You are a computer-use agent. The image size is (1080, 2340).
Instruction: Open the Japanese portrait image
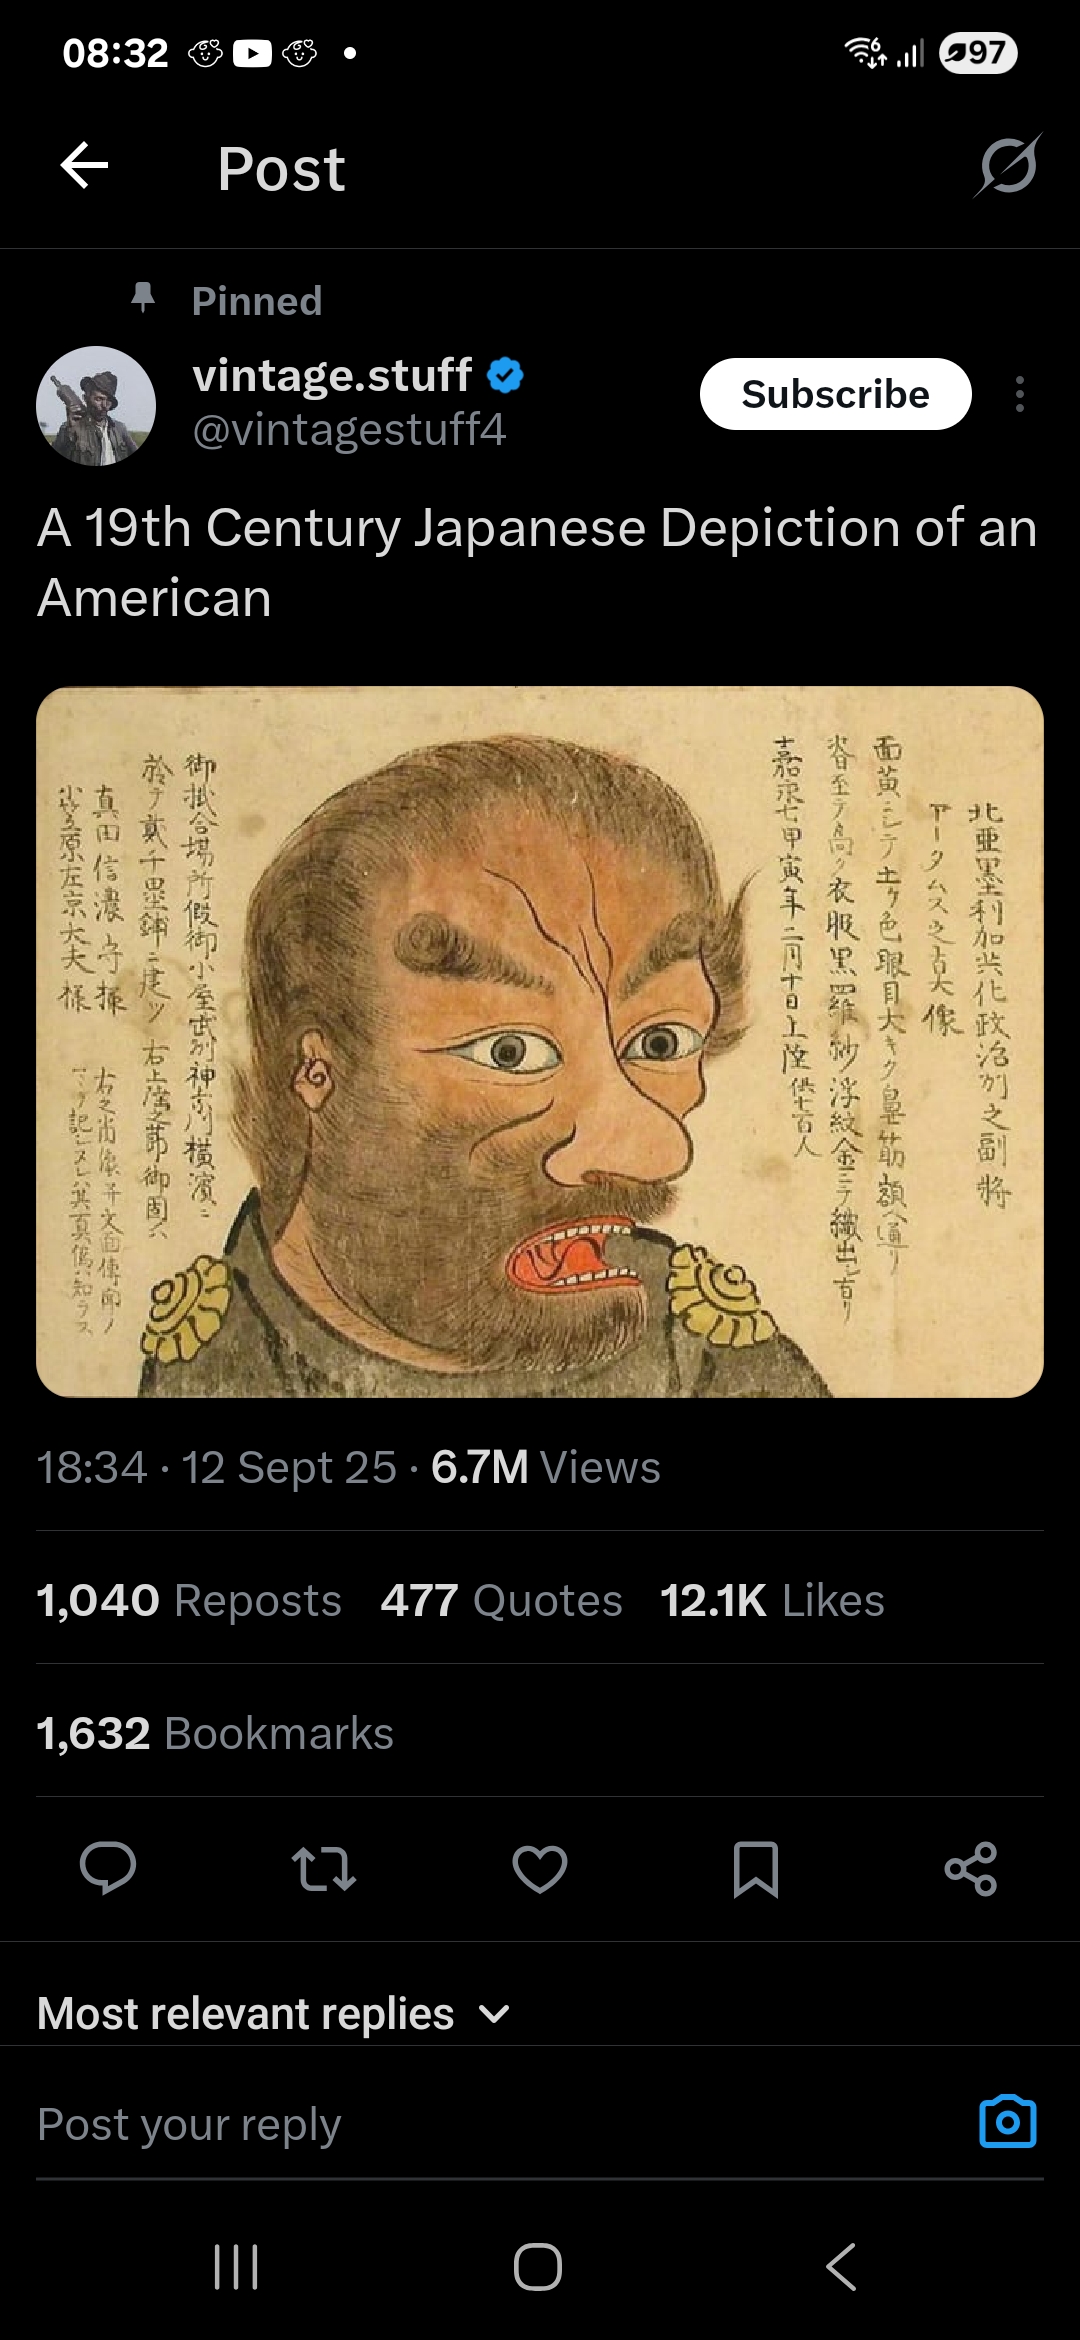click(540, 1042)
